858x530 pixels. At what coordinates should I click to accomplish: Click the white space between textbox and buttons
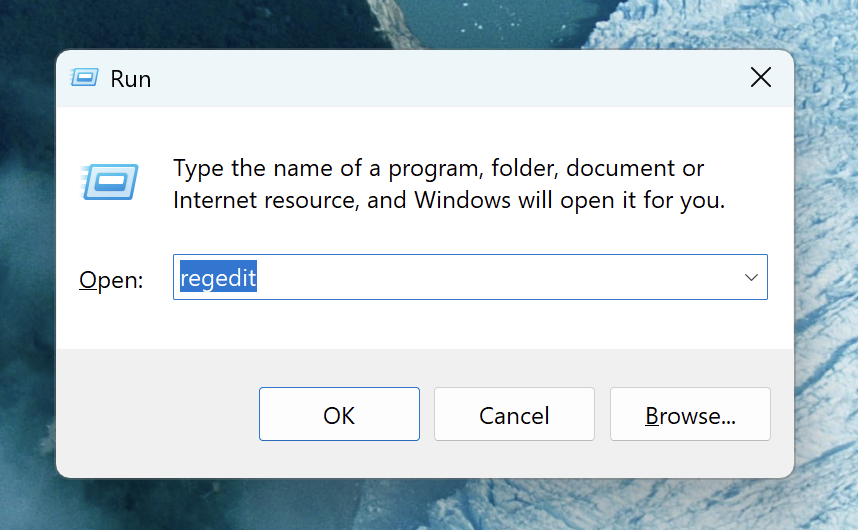[425, 325]
